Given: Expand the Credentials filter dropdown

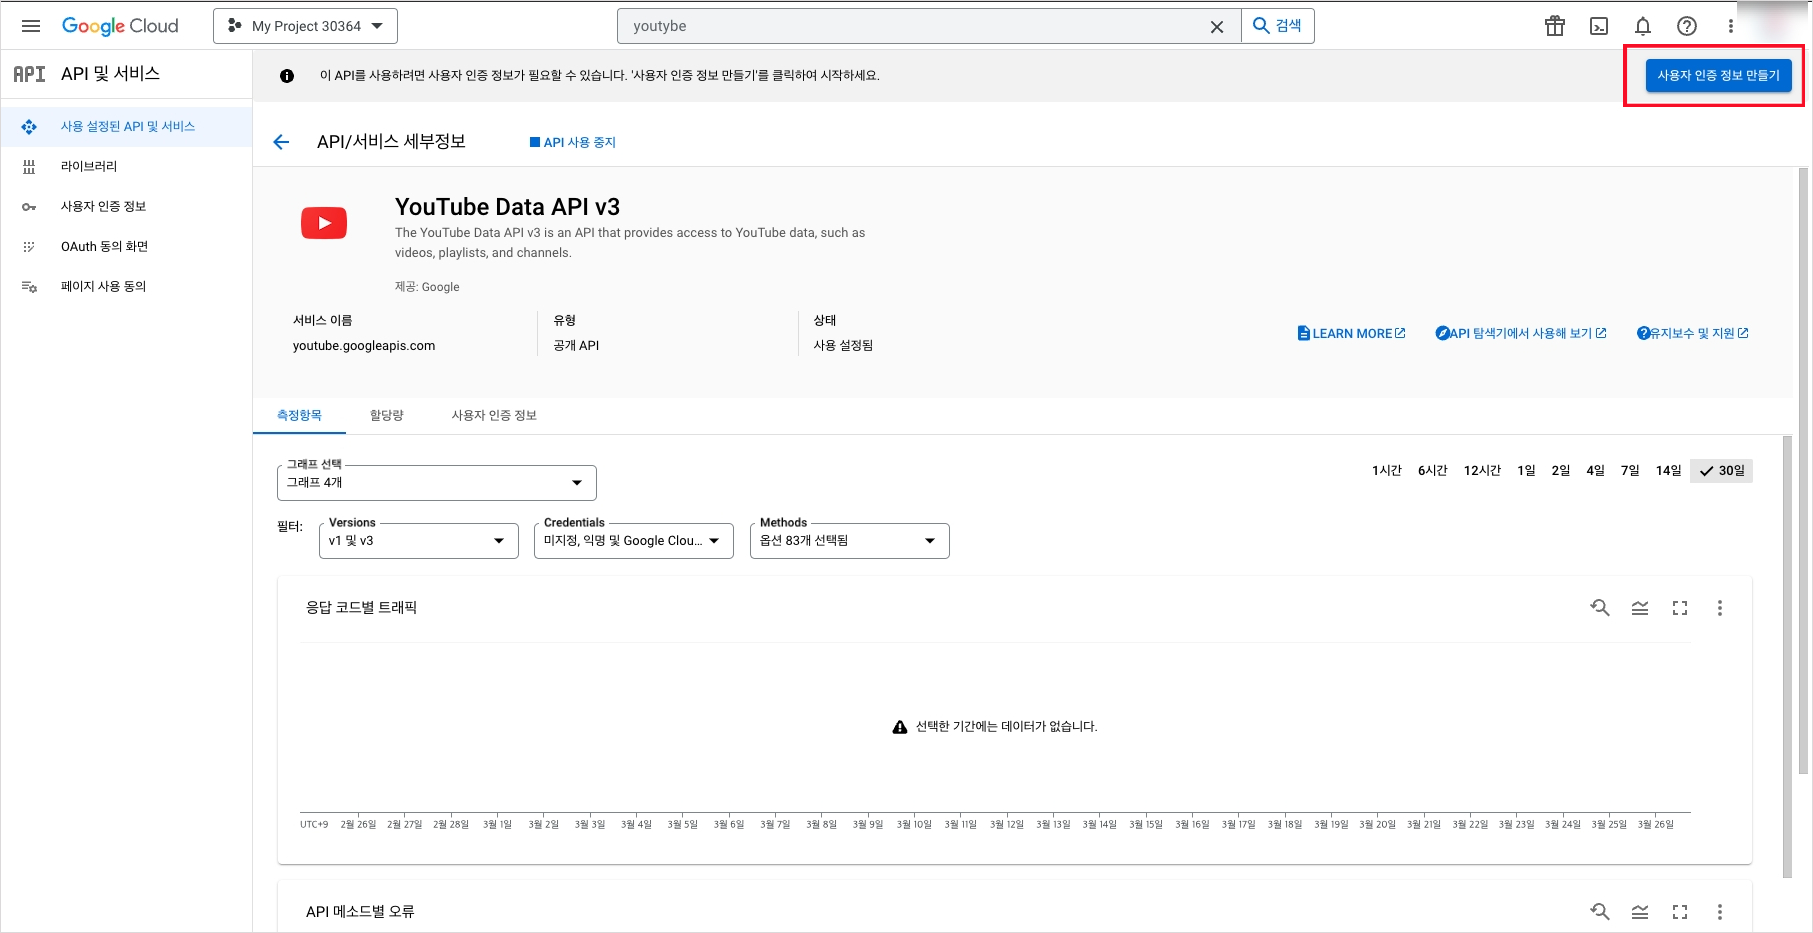Looking at the screenshot, I should [x=633, y=541].
